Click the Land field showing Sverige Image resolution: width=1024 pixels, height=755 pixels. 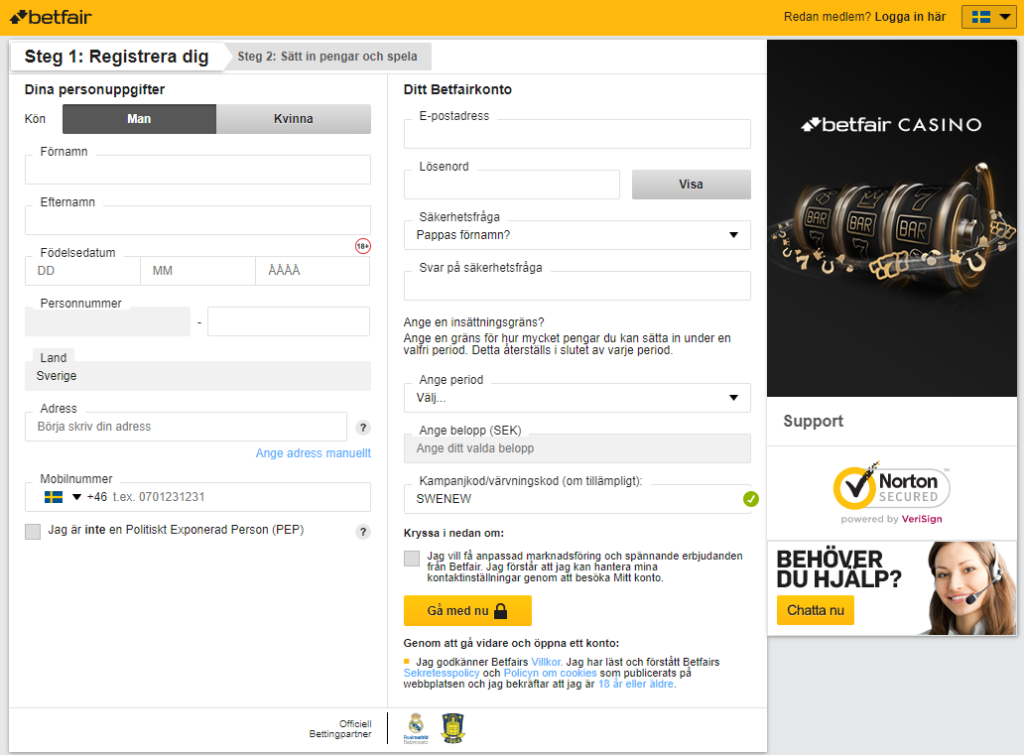pos(198,376)
